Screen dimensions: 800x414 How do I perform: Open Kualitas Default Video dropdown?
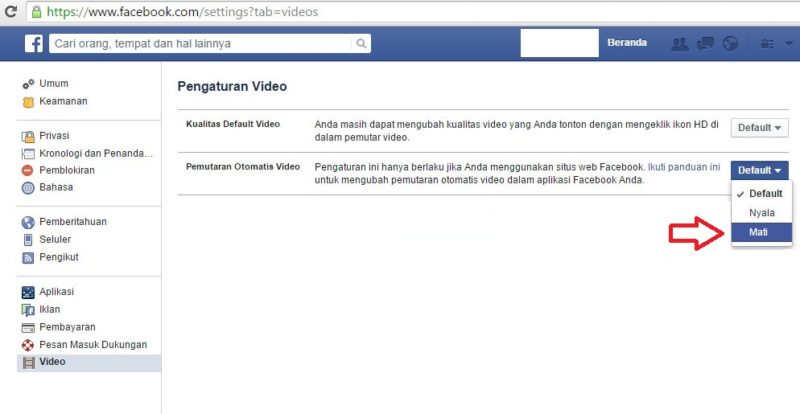759,128
